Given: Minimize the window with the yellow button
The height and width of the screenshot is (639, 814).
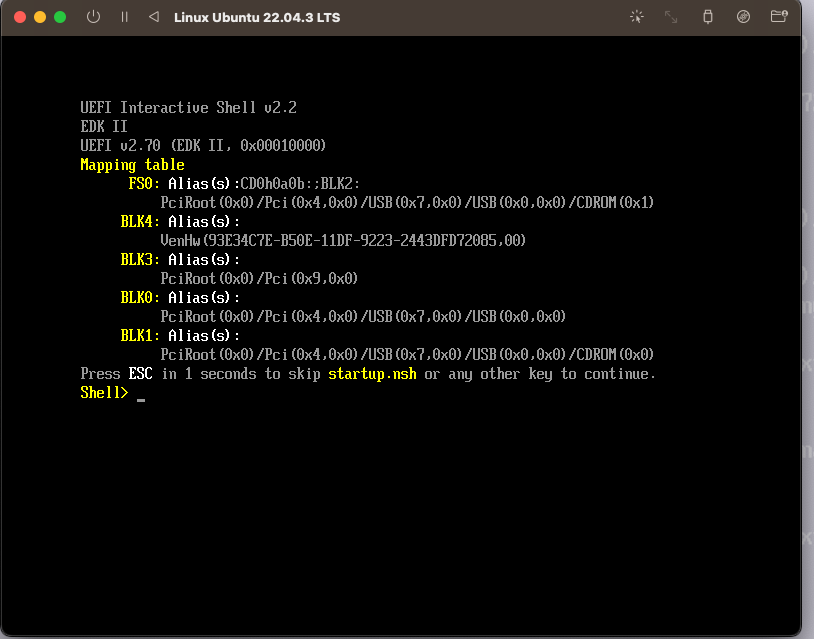Looking at the screenshot, I should pos(40,17).
